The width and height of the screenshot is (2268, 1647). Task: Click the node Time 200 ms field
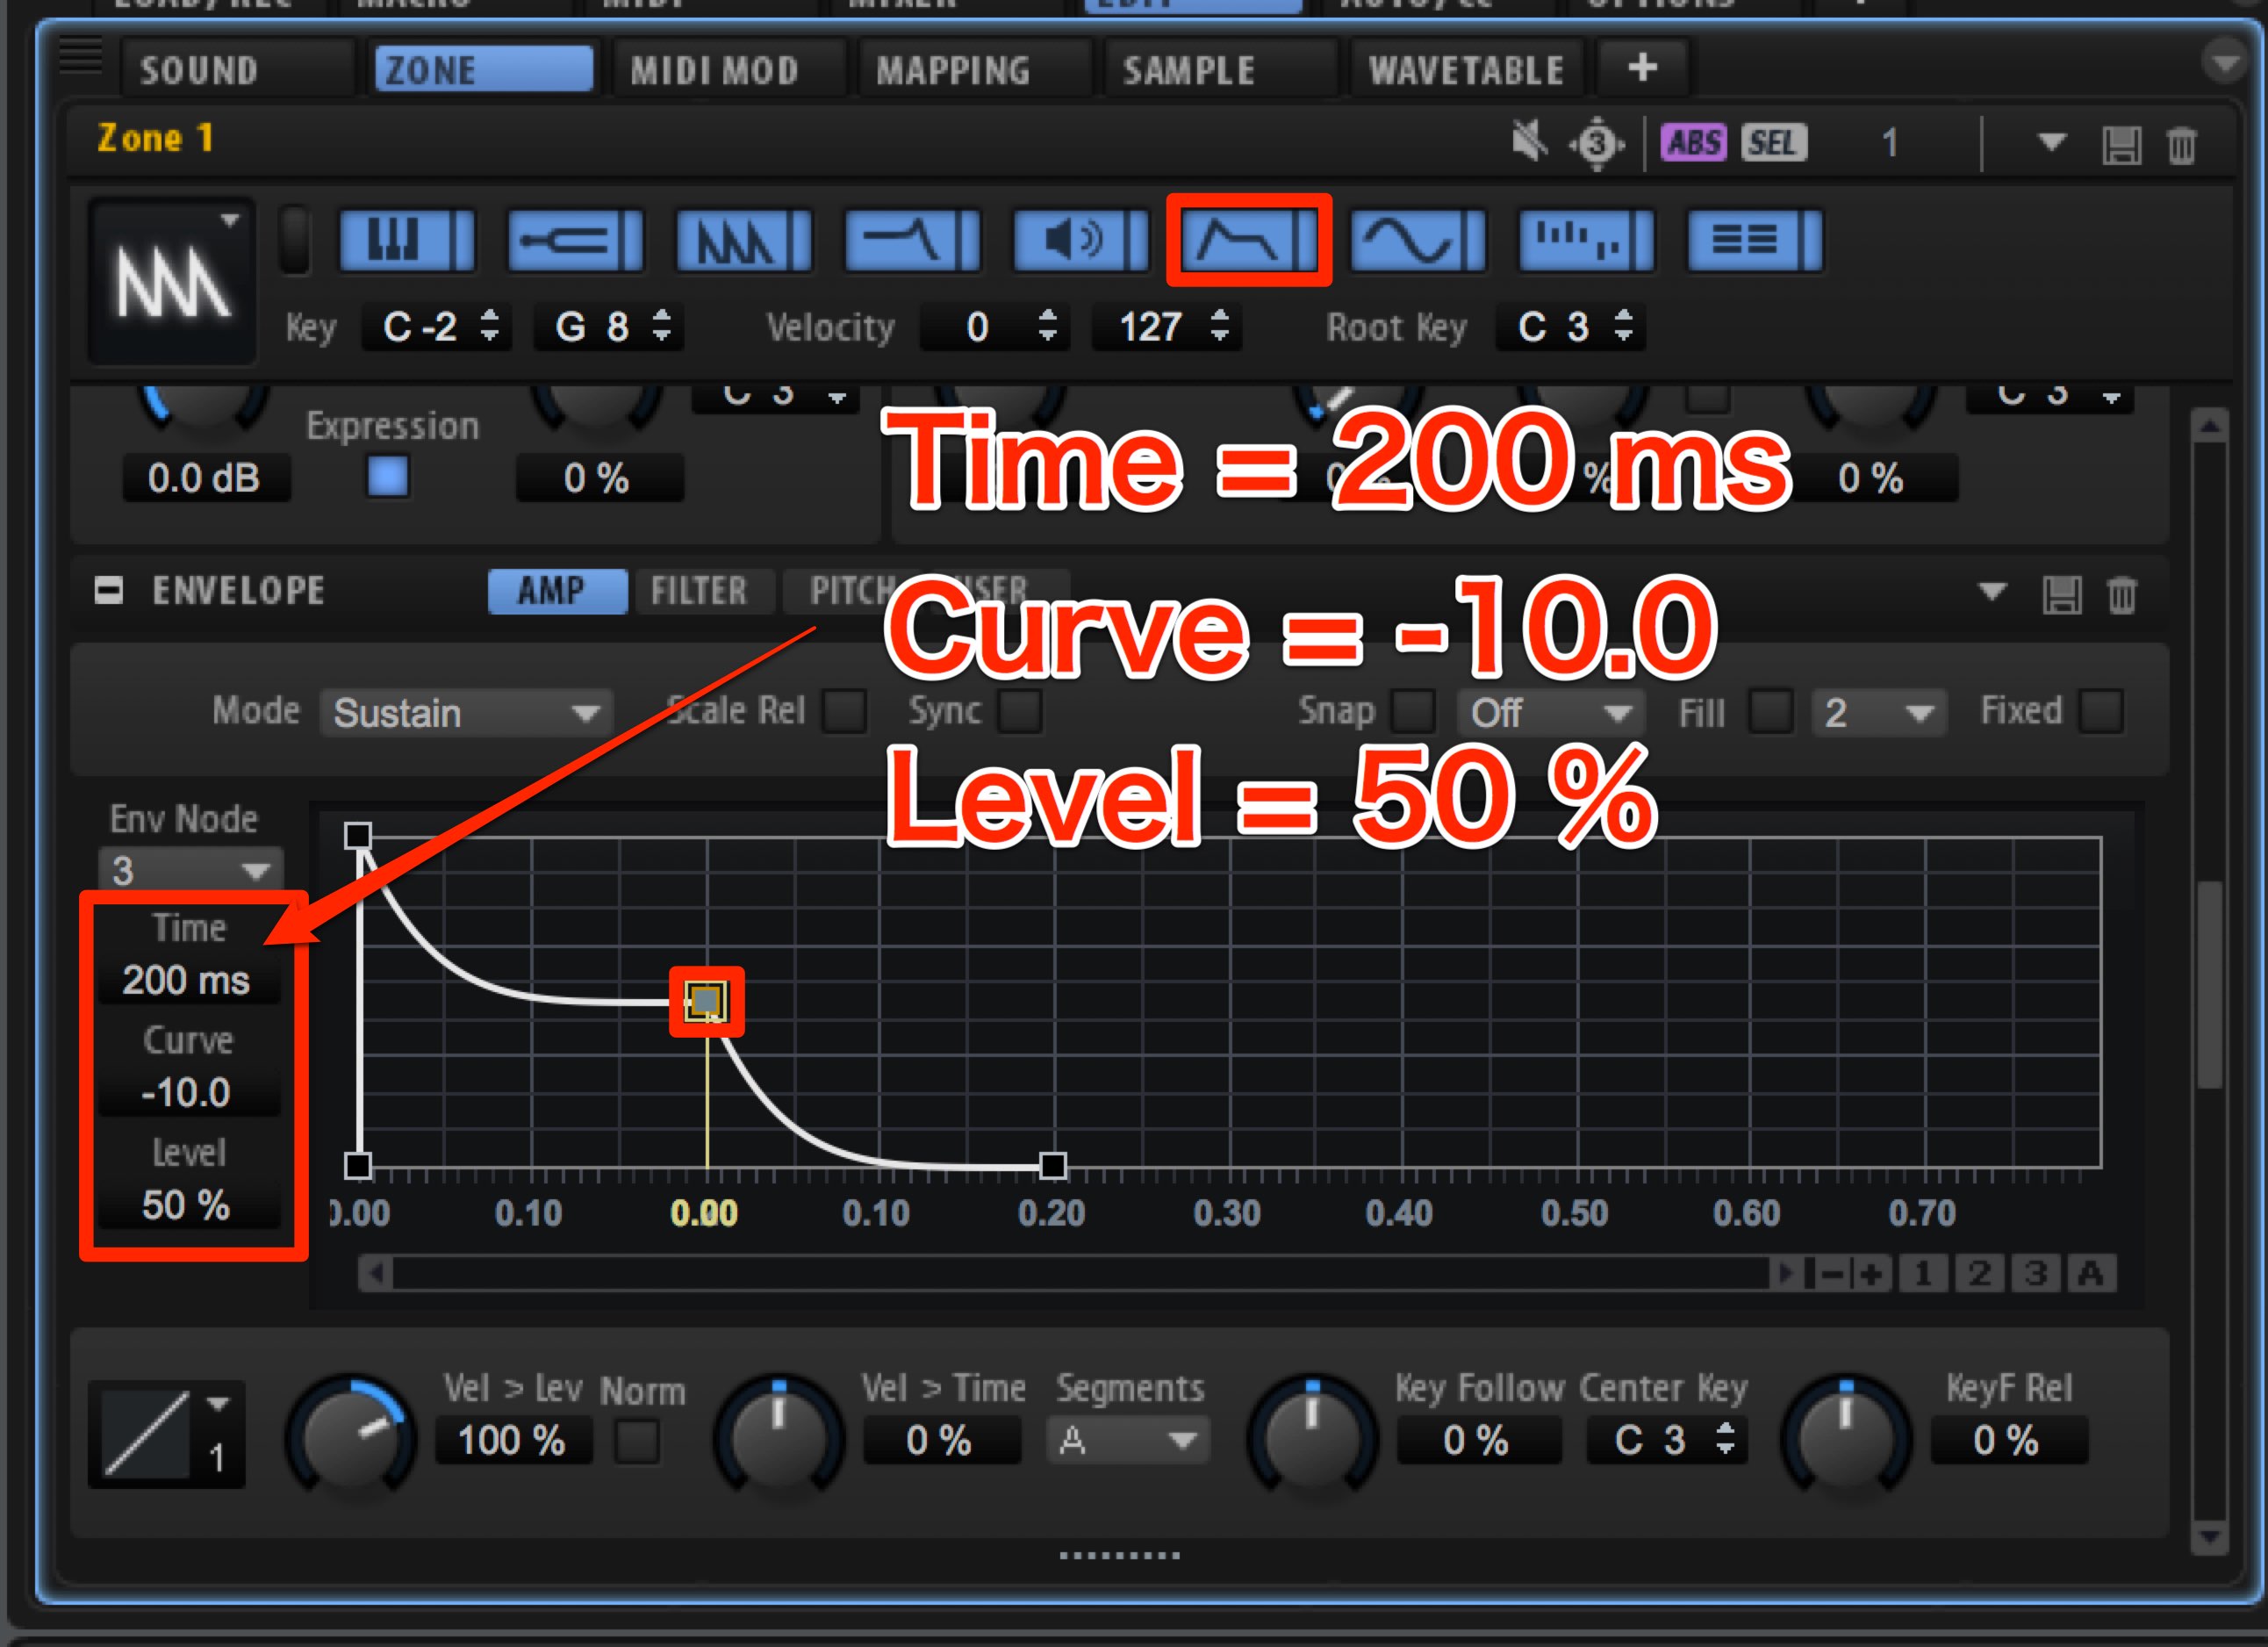[188, 980]
